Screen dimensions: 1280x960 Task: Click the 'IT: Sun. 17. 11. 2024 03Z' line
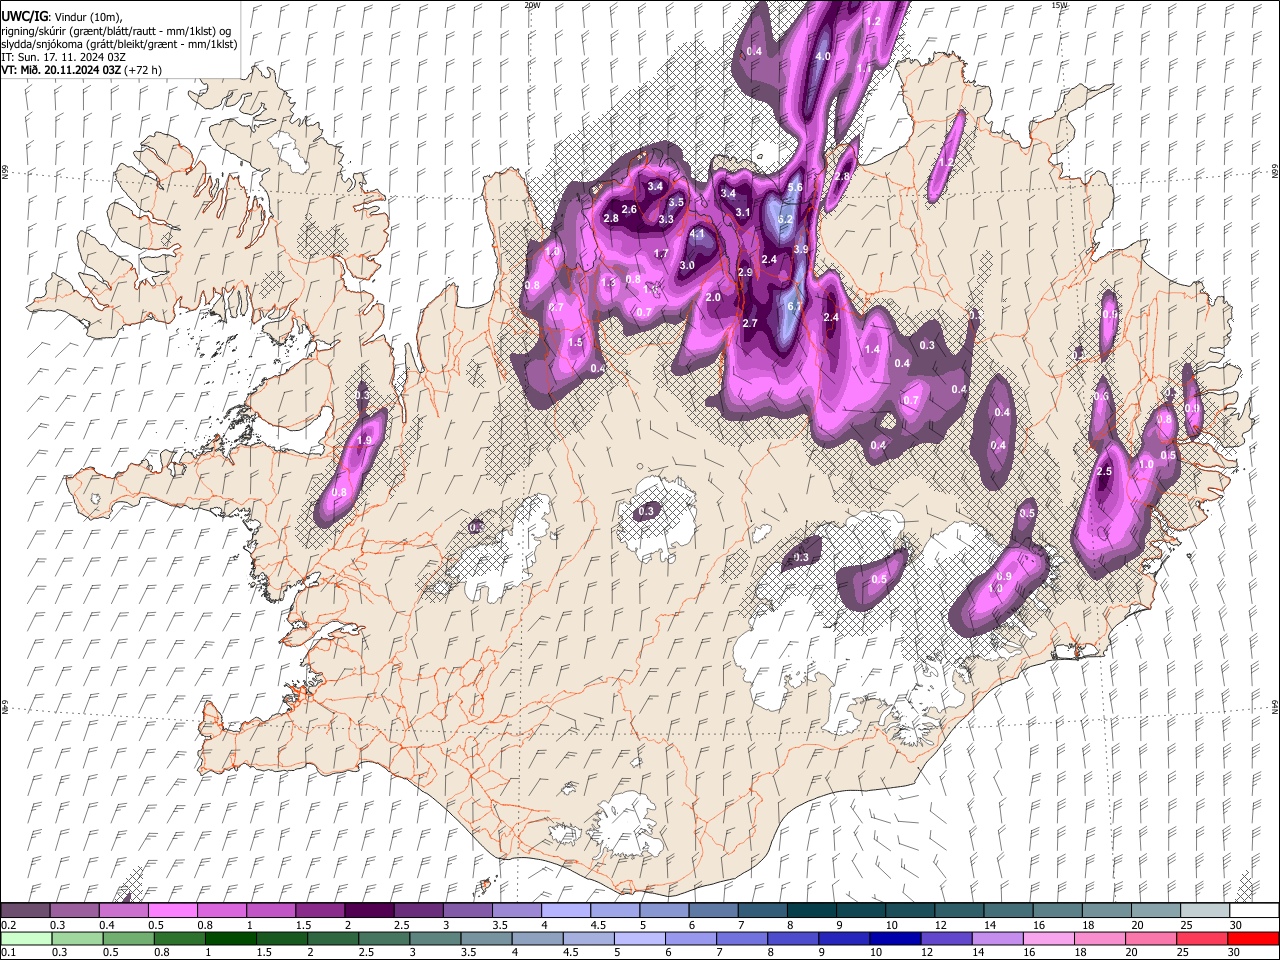coord(63,57)
